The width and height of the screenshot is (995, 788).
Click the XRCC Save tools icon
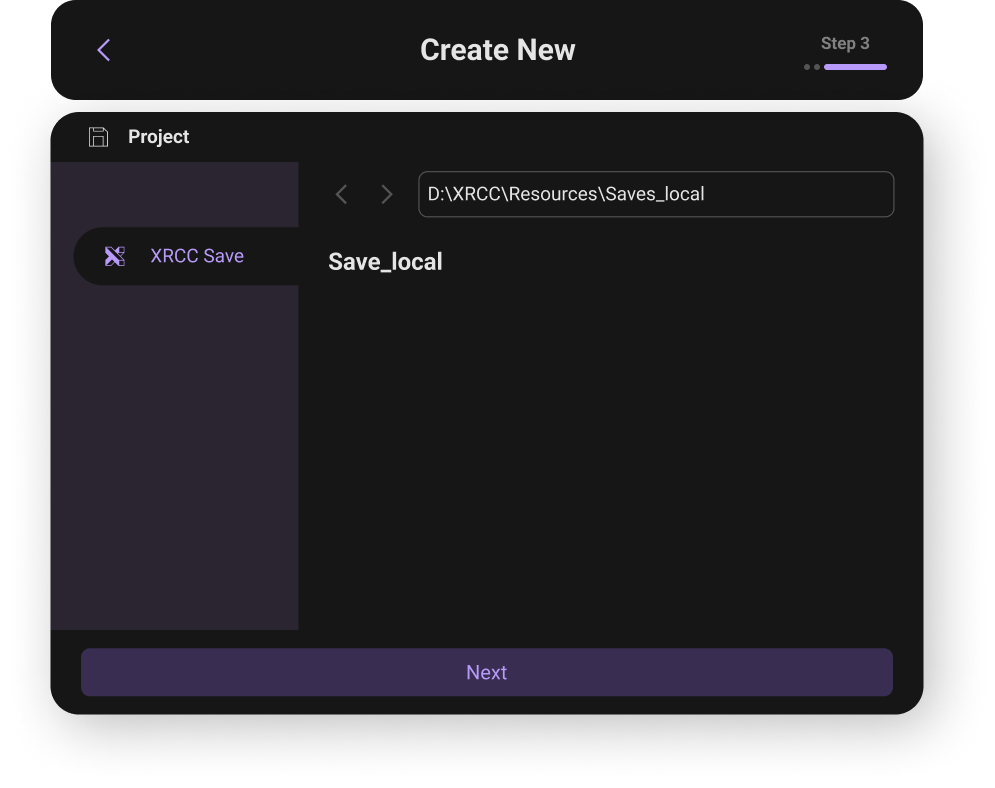[115, 256]
